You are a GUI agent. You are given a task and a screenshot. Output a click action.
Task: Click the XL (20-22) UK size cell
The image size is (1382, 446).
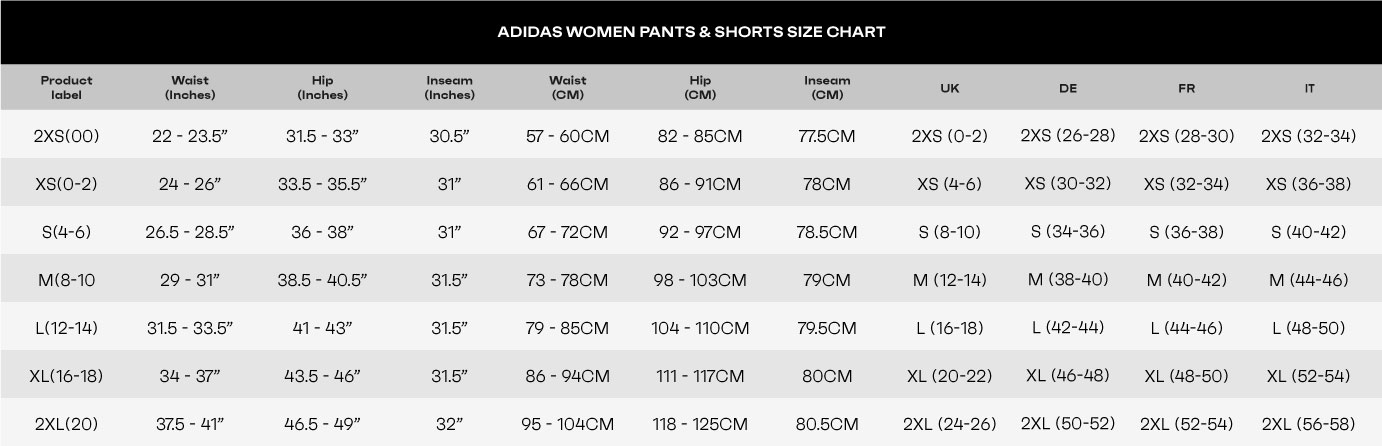950,376
